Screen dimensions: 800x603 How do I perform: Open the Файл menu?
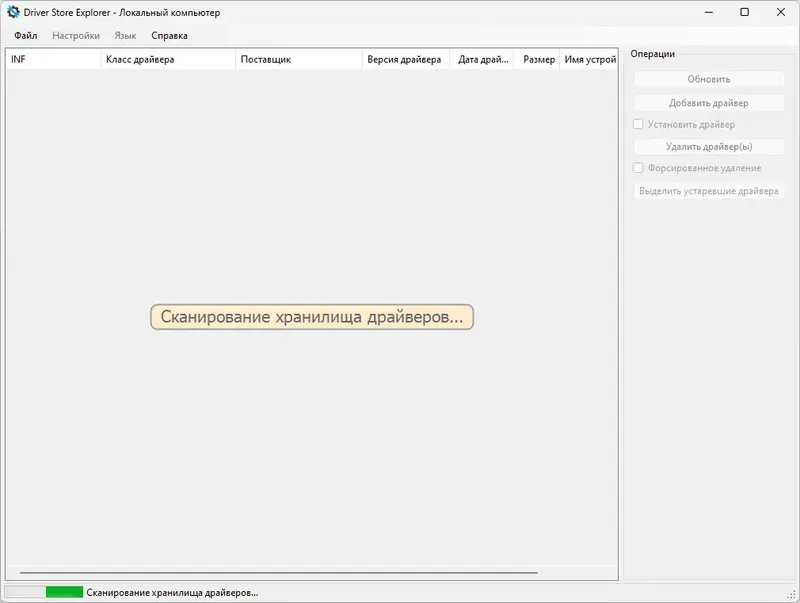pyautogui.click(x=24, y=34)
